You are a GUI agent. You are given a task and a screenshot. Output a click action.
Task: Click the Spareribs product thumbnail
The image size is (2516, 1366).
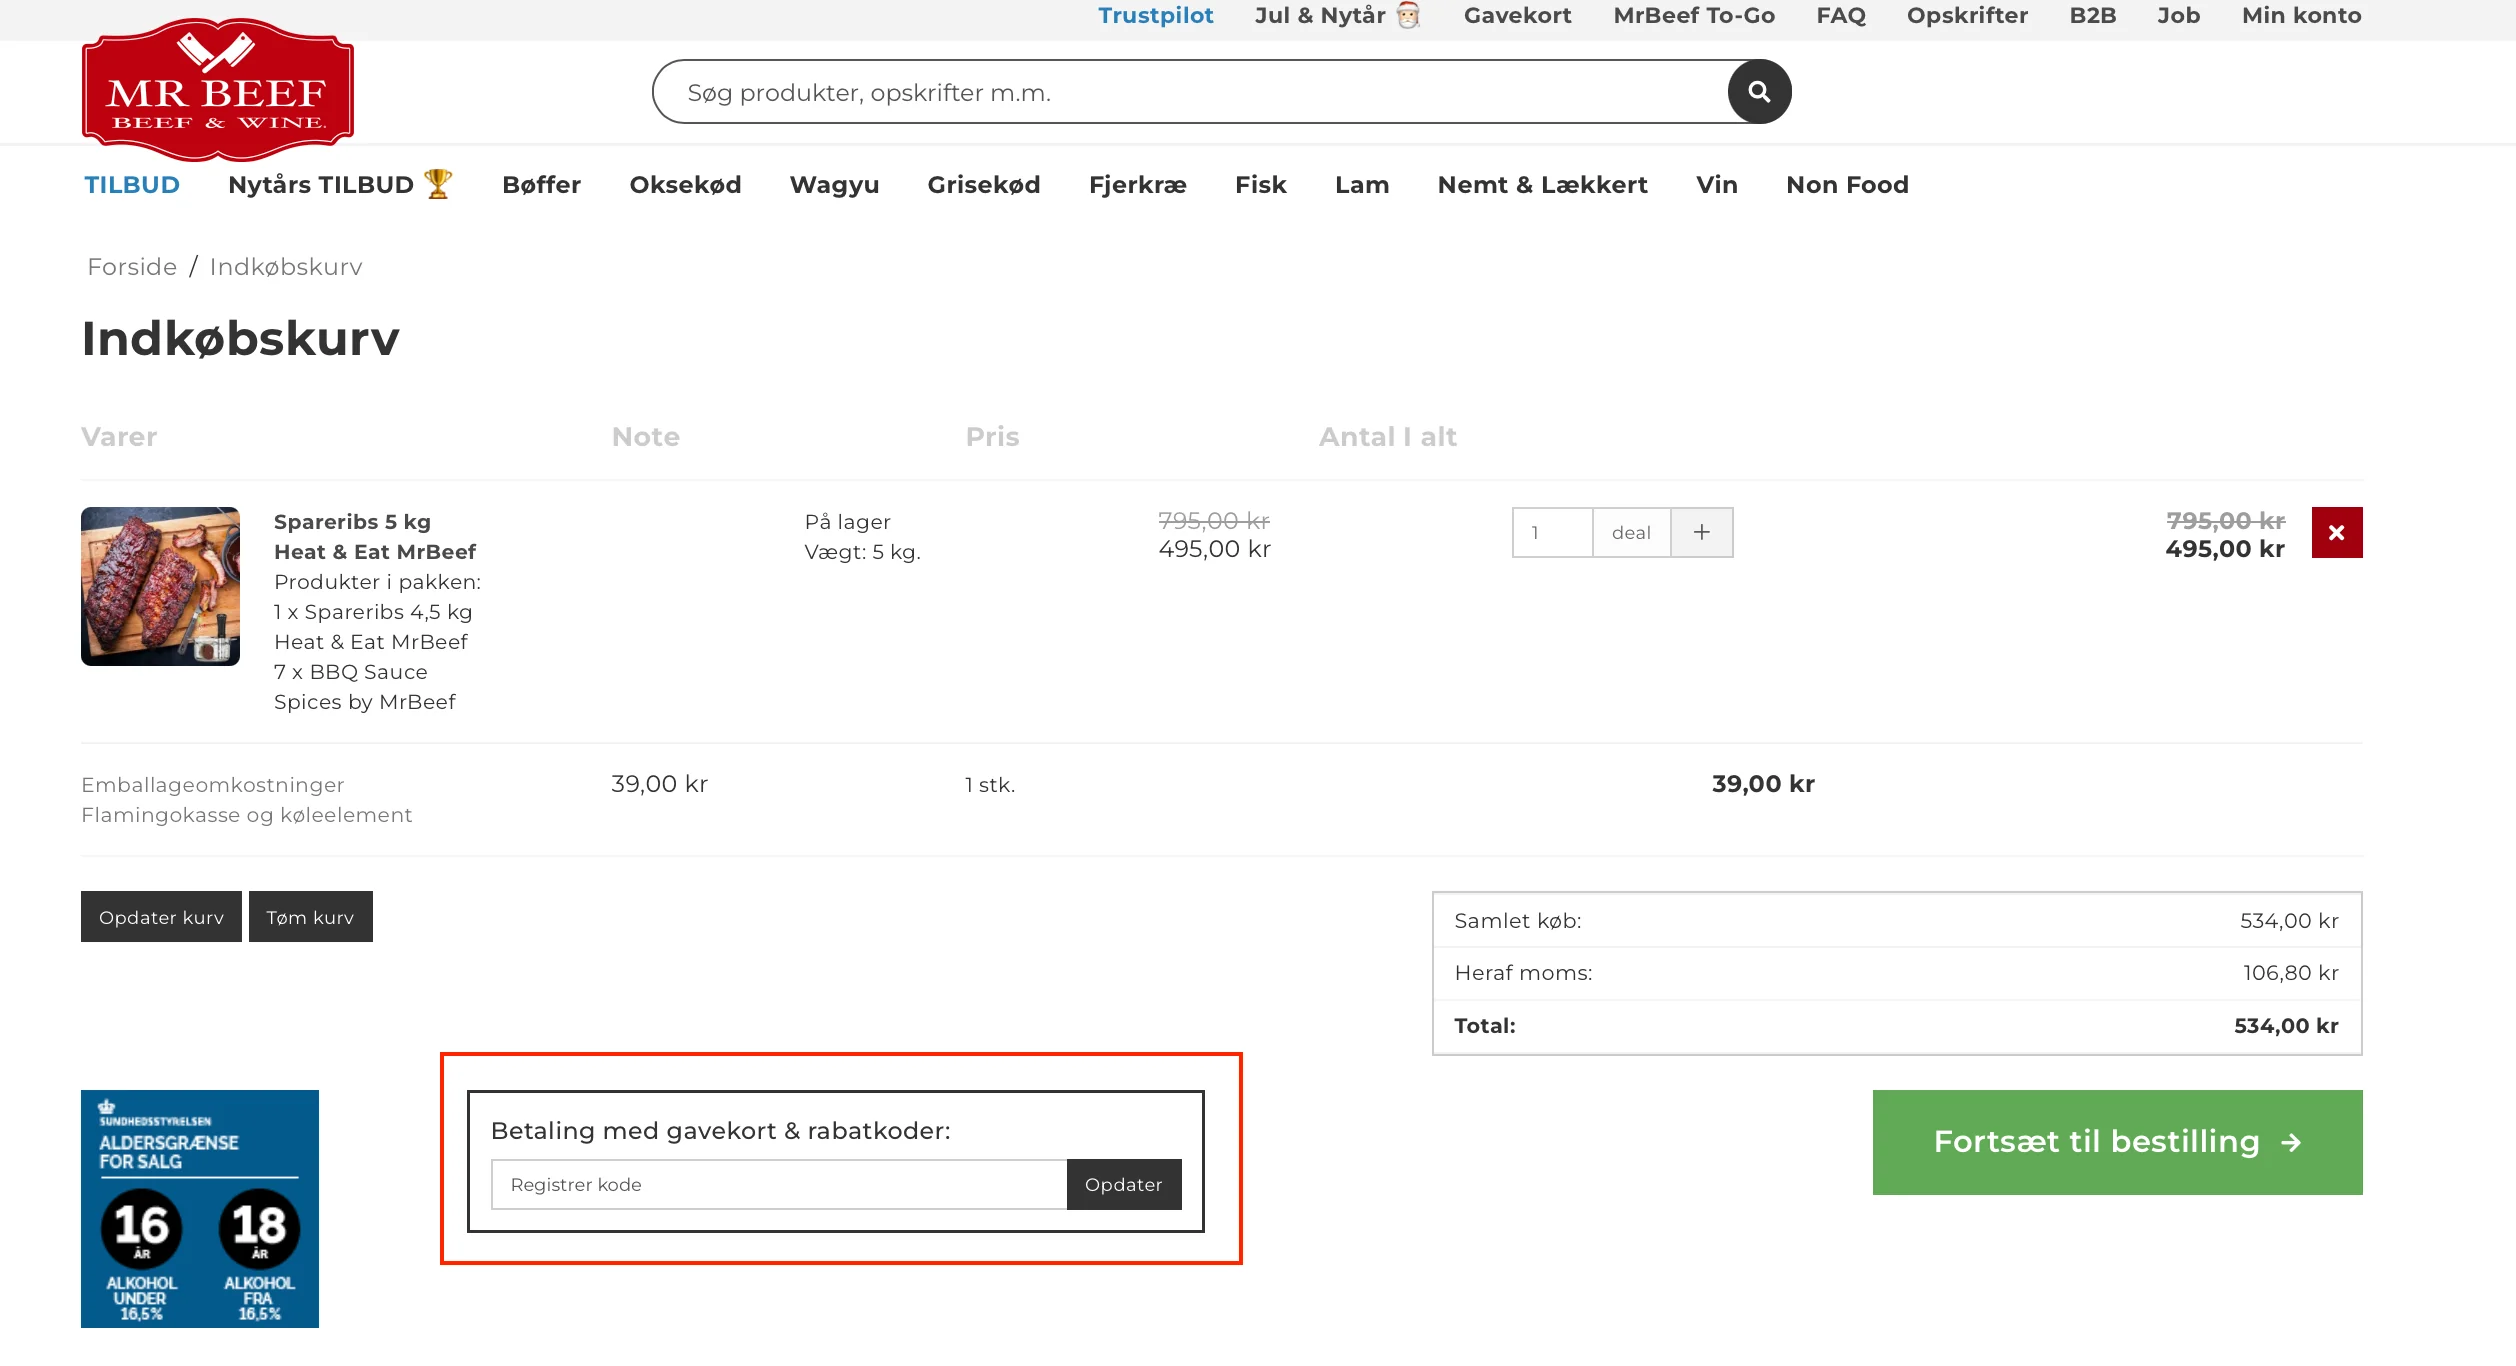pos(160,586)
